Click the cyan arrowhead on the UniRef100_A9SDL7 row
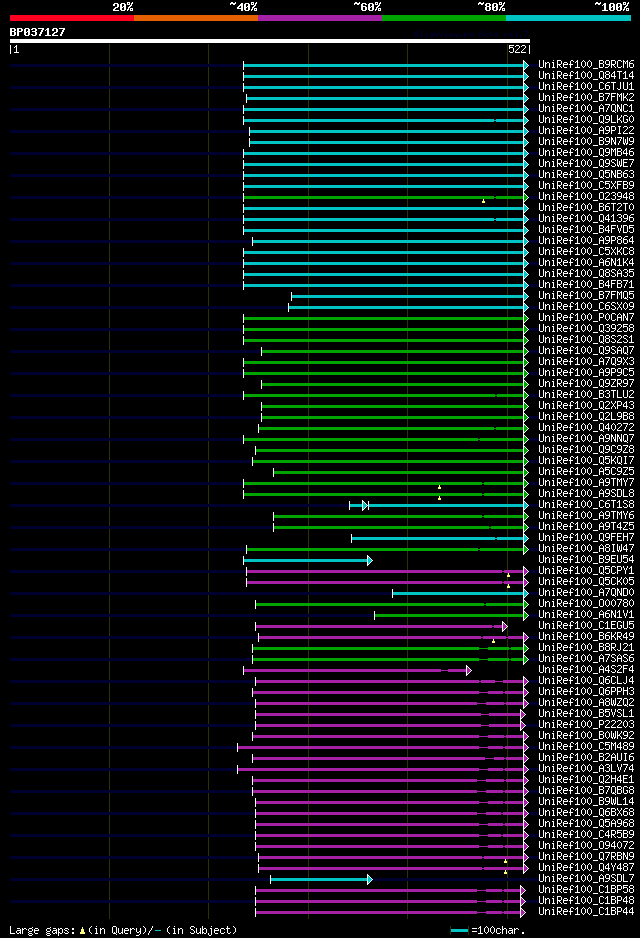This screenshot has height=938, width=640. point(370,879)
